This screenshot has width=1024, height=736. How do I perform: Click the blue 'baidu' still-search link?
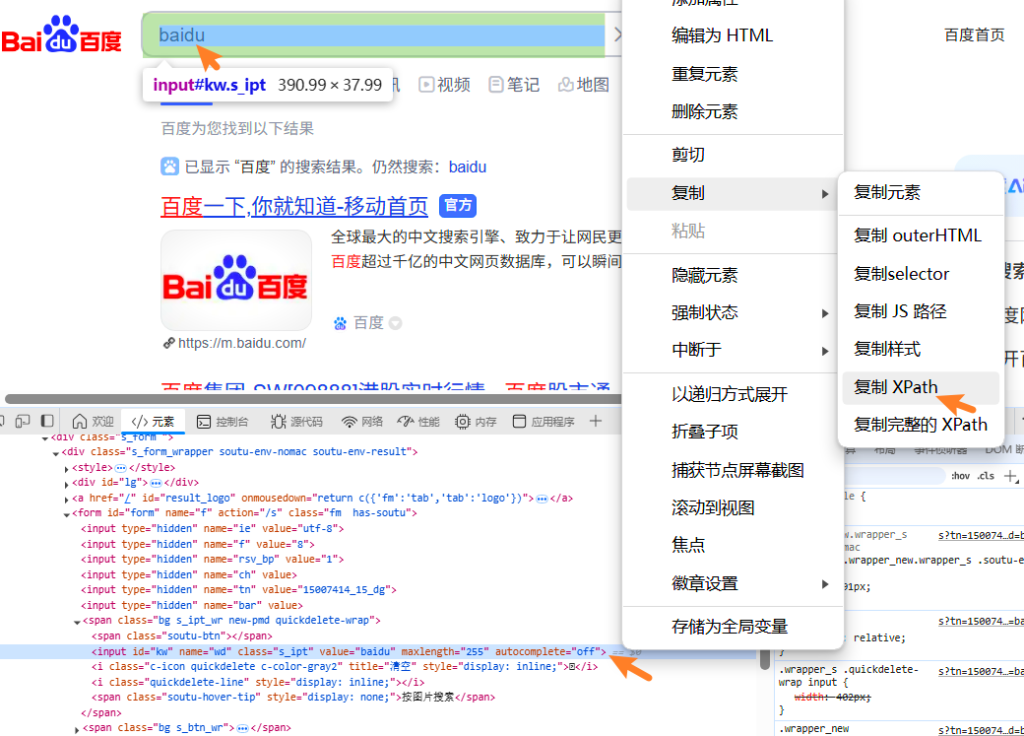coord(468,167)
